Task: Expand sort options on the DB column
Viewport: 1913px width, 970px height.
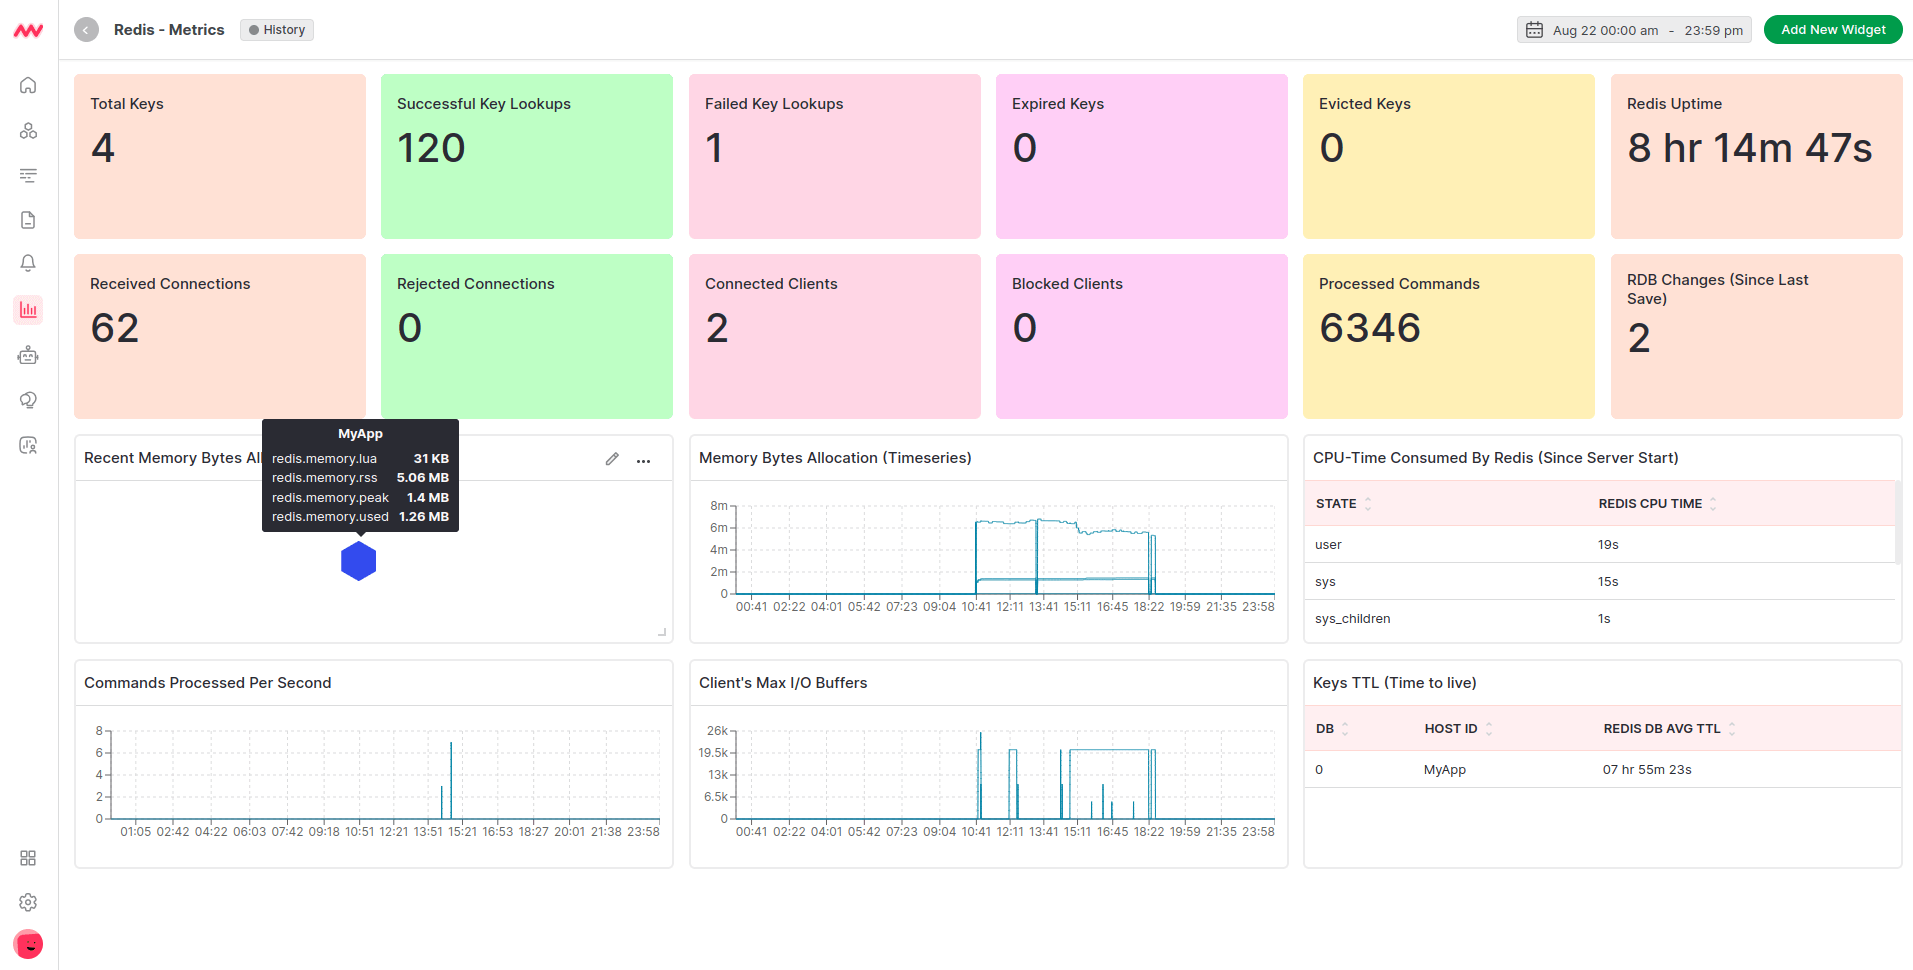Action: click(x=1343, y=728)
